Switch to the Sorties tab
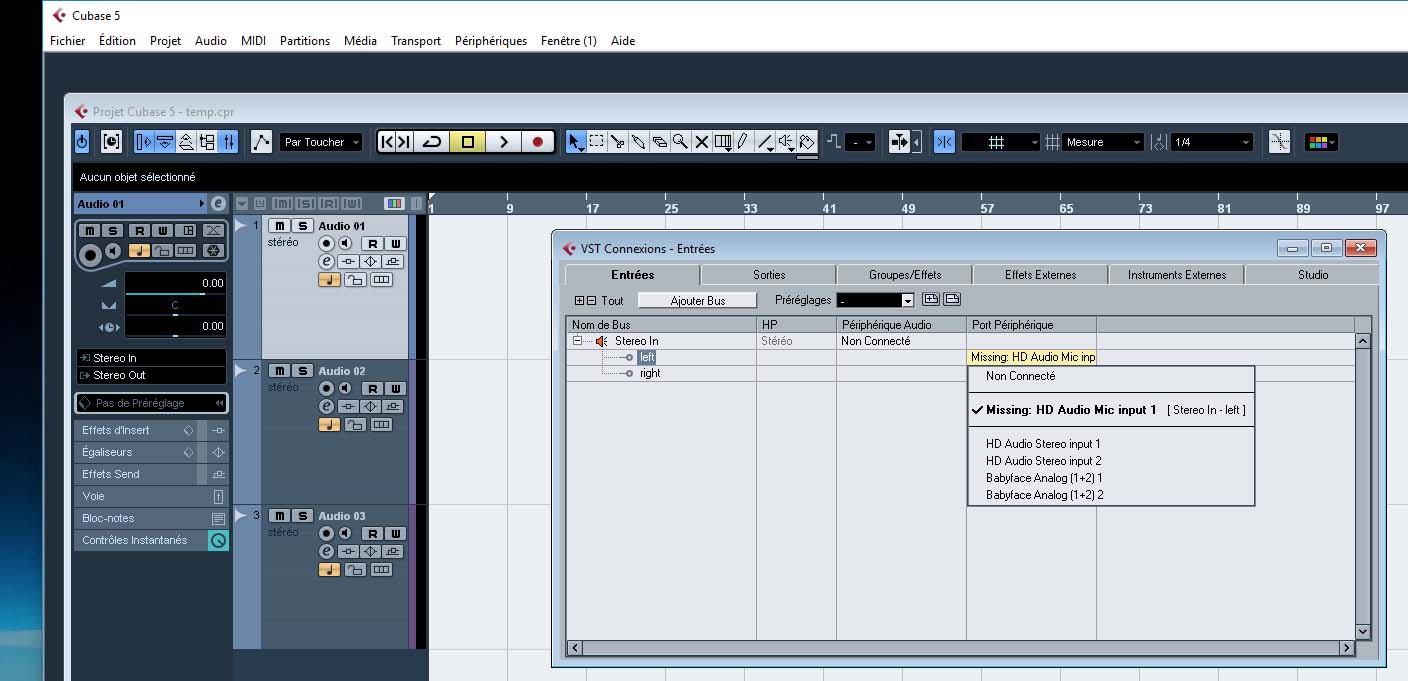The height and width of the screenshot is (681, 1408). [x=768, y=274]
